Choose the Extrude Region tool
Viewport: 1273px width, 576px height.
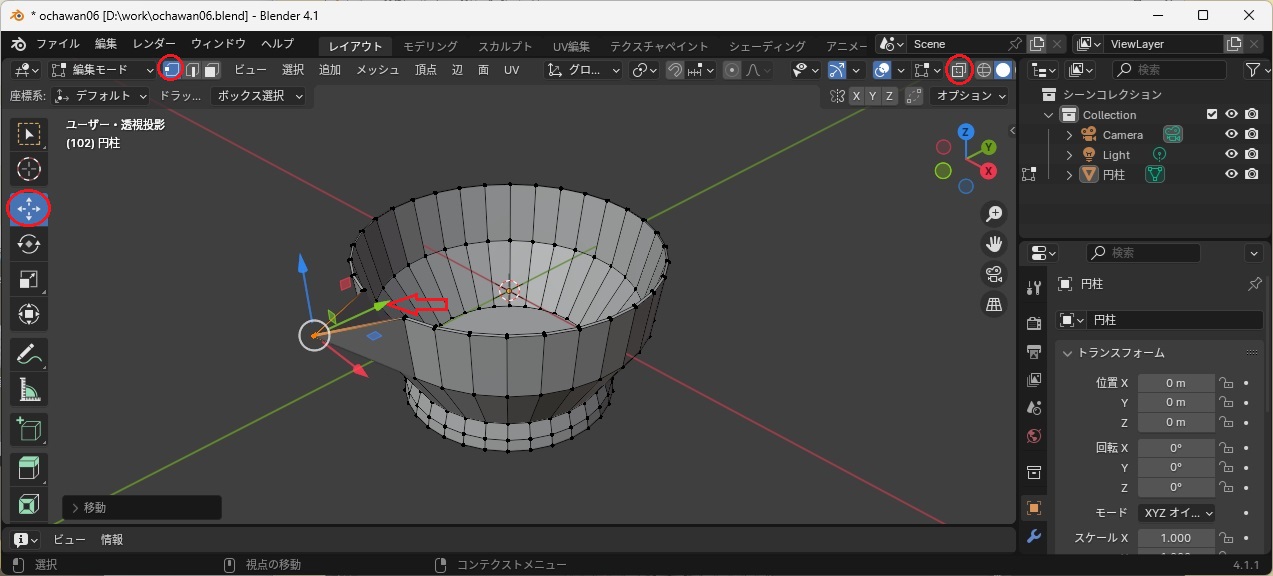[x=29, y=468]
